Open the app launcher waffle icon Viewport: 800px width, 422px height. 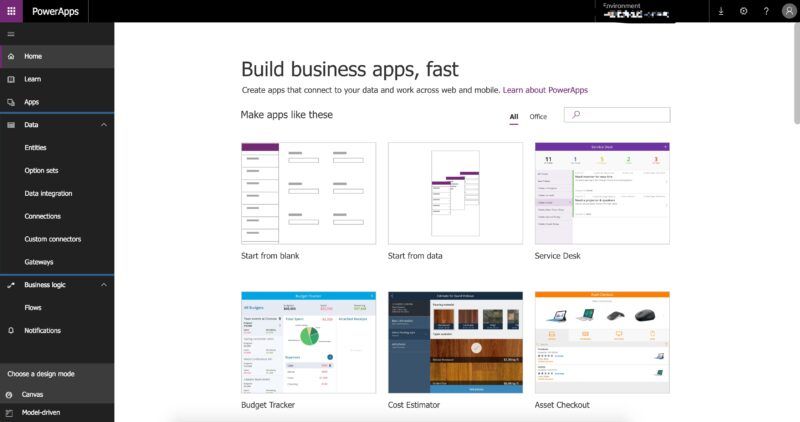pos(11,11)
